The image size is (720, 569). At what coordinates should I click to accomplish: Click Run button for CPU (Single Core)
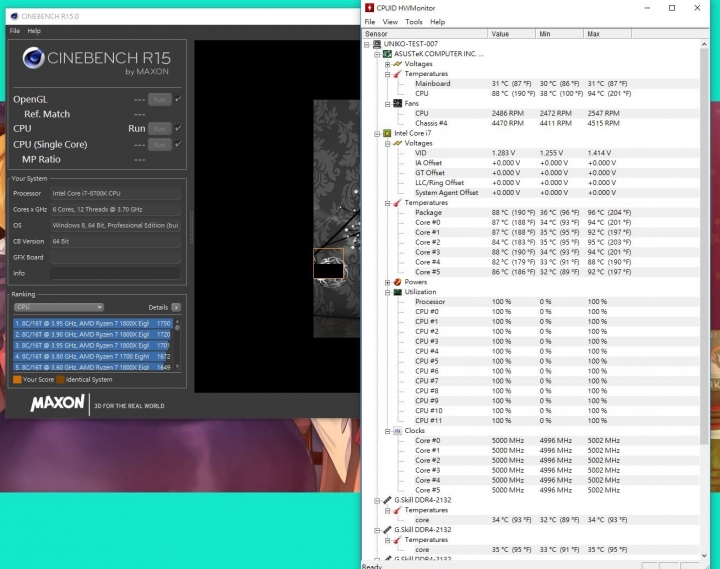(x=159, y=145)
